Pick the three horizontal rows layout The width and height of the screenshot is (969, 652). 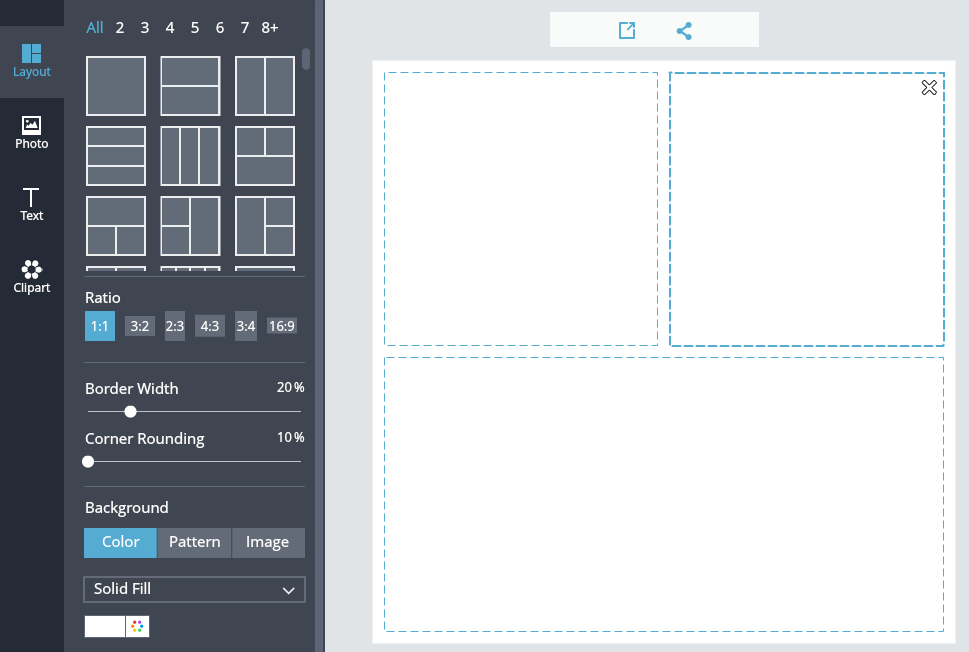tap(116, 156)
